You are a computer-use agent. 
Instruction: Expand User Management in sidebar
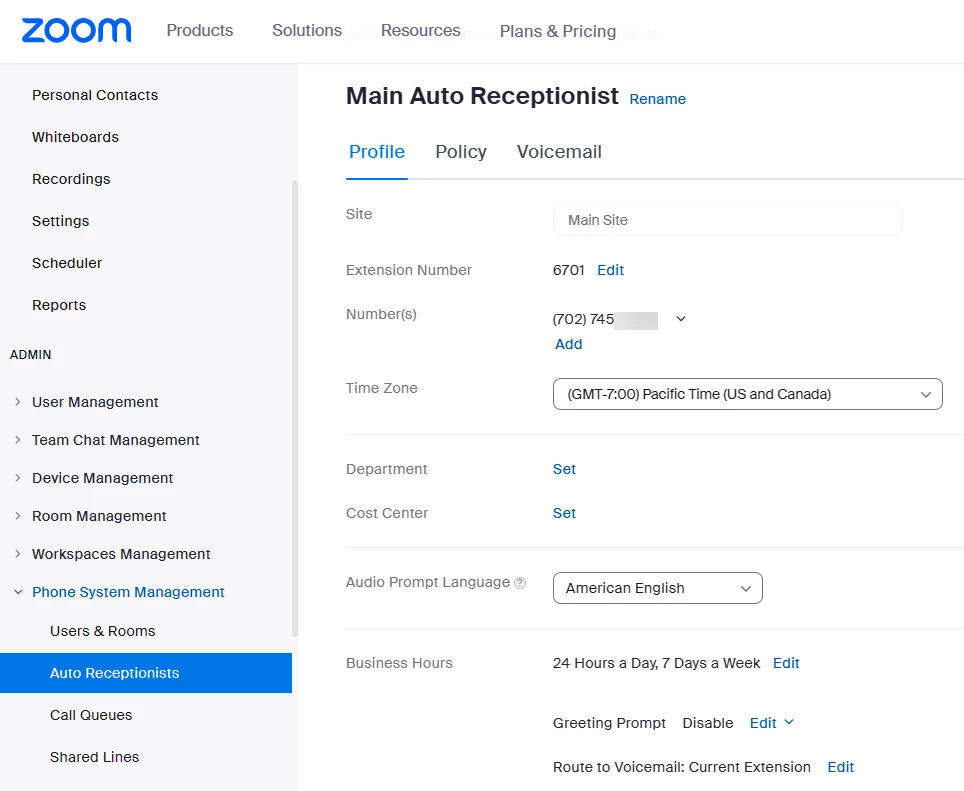95,402
